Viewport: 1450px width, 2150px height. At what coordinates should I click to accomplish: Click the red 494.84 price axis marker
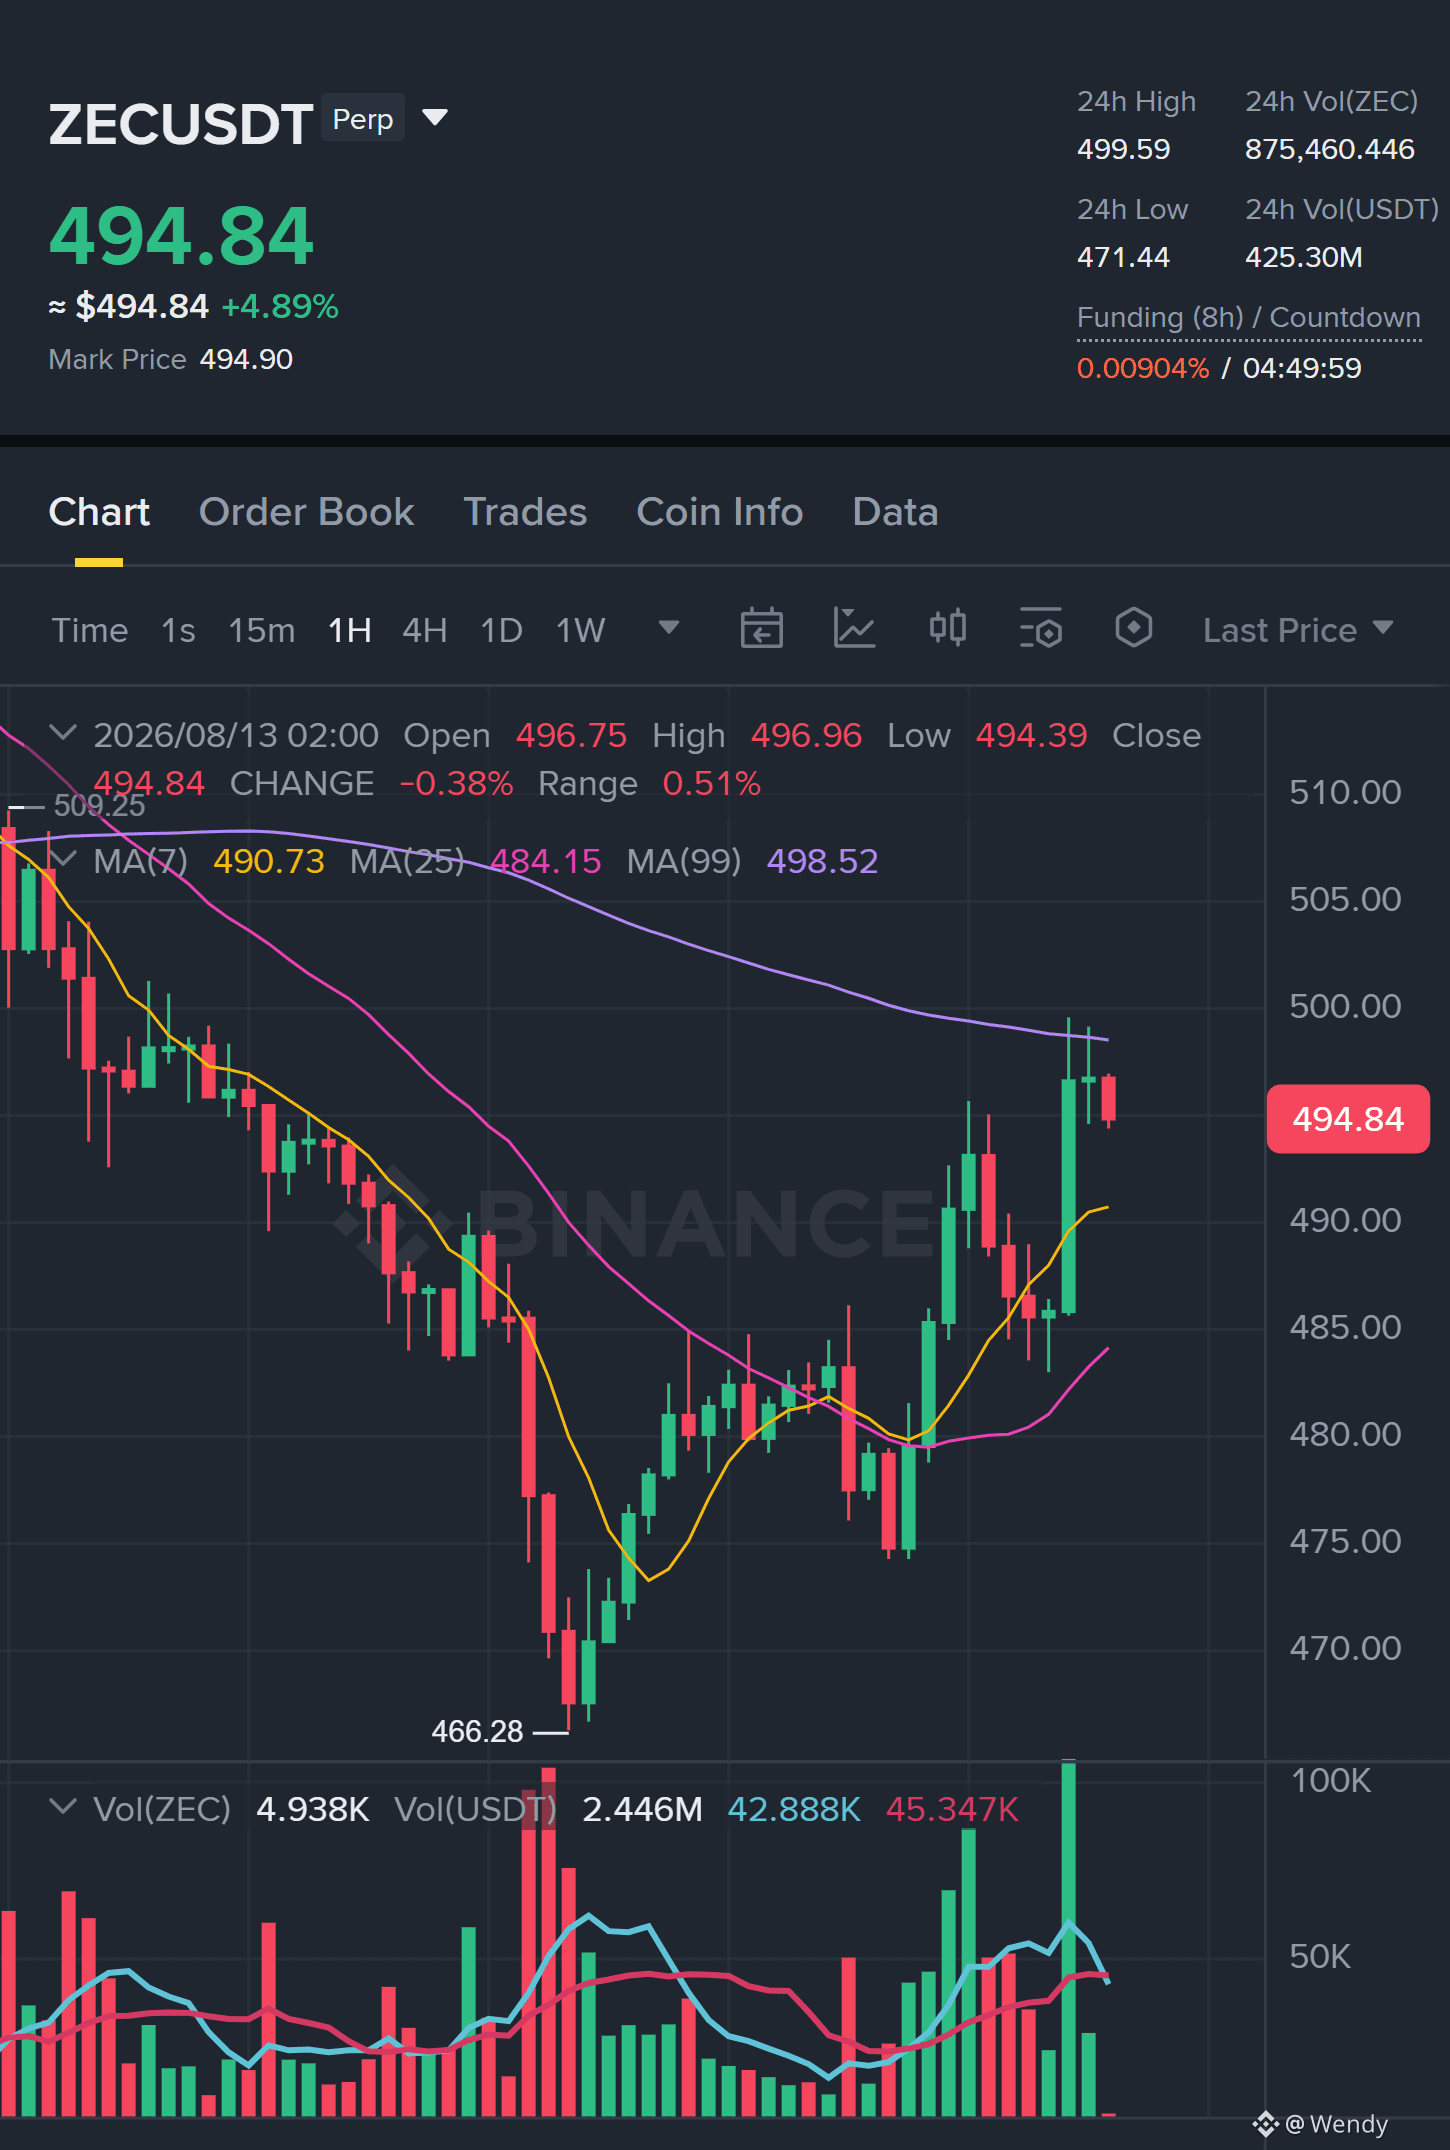pos(1347,1119)
